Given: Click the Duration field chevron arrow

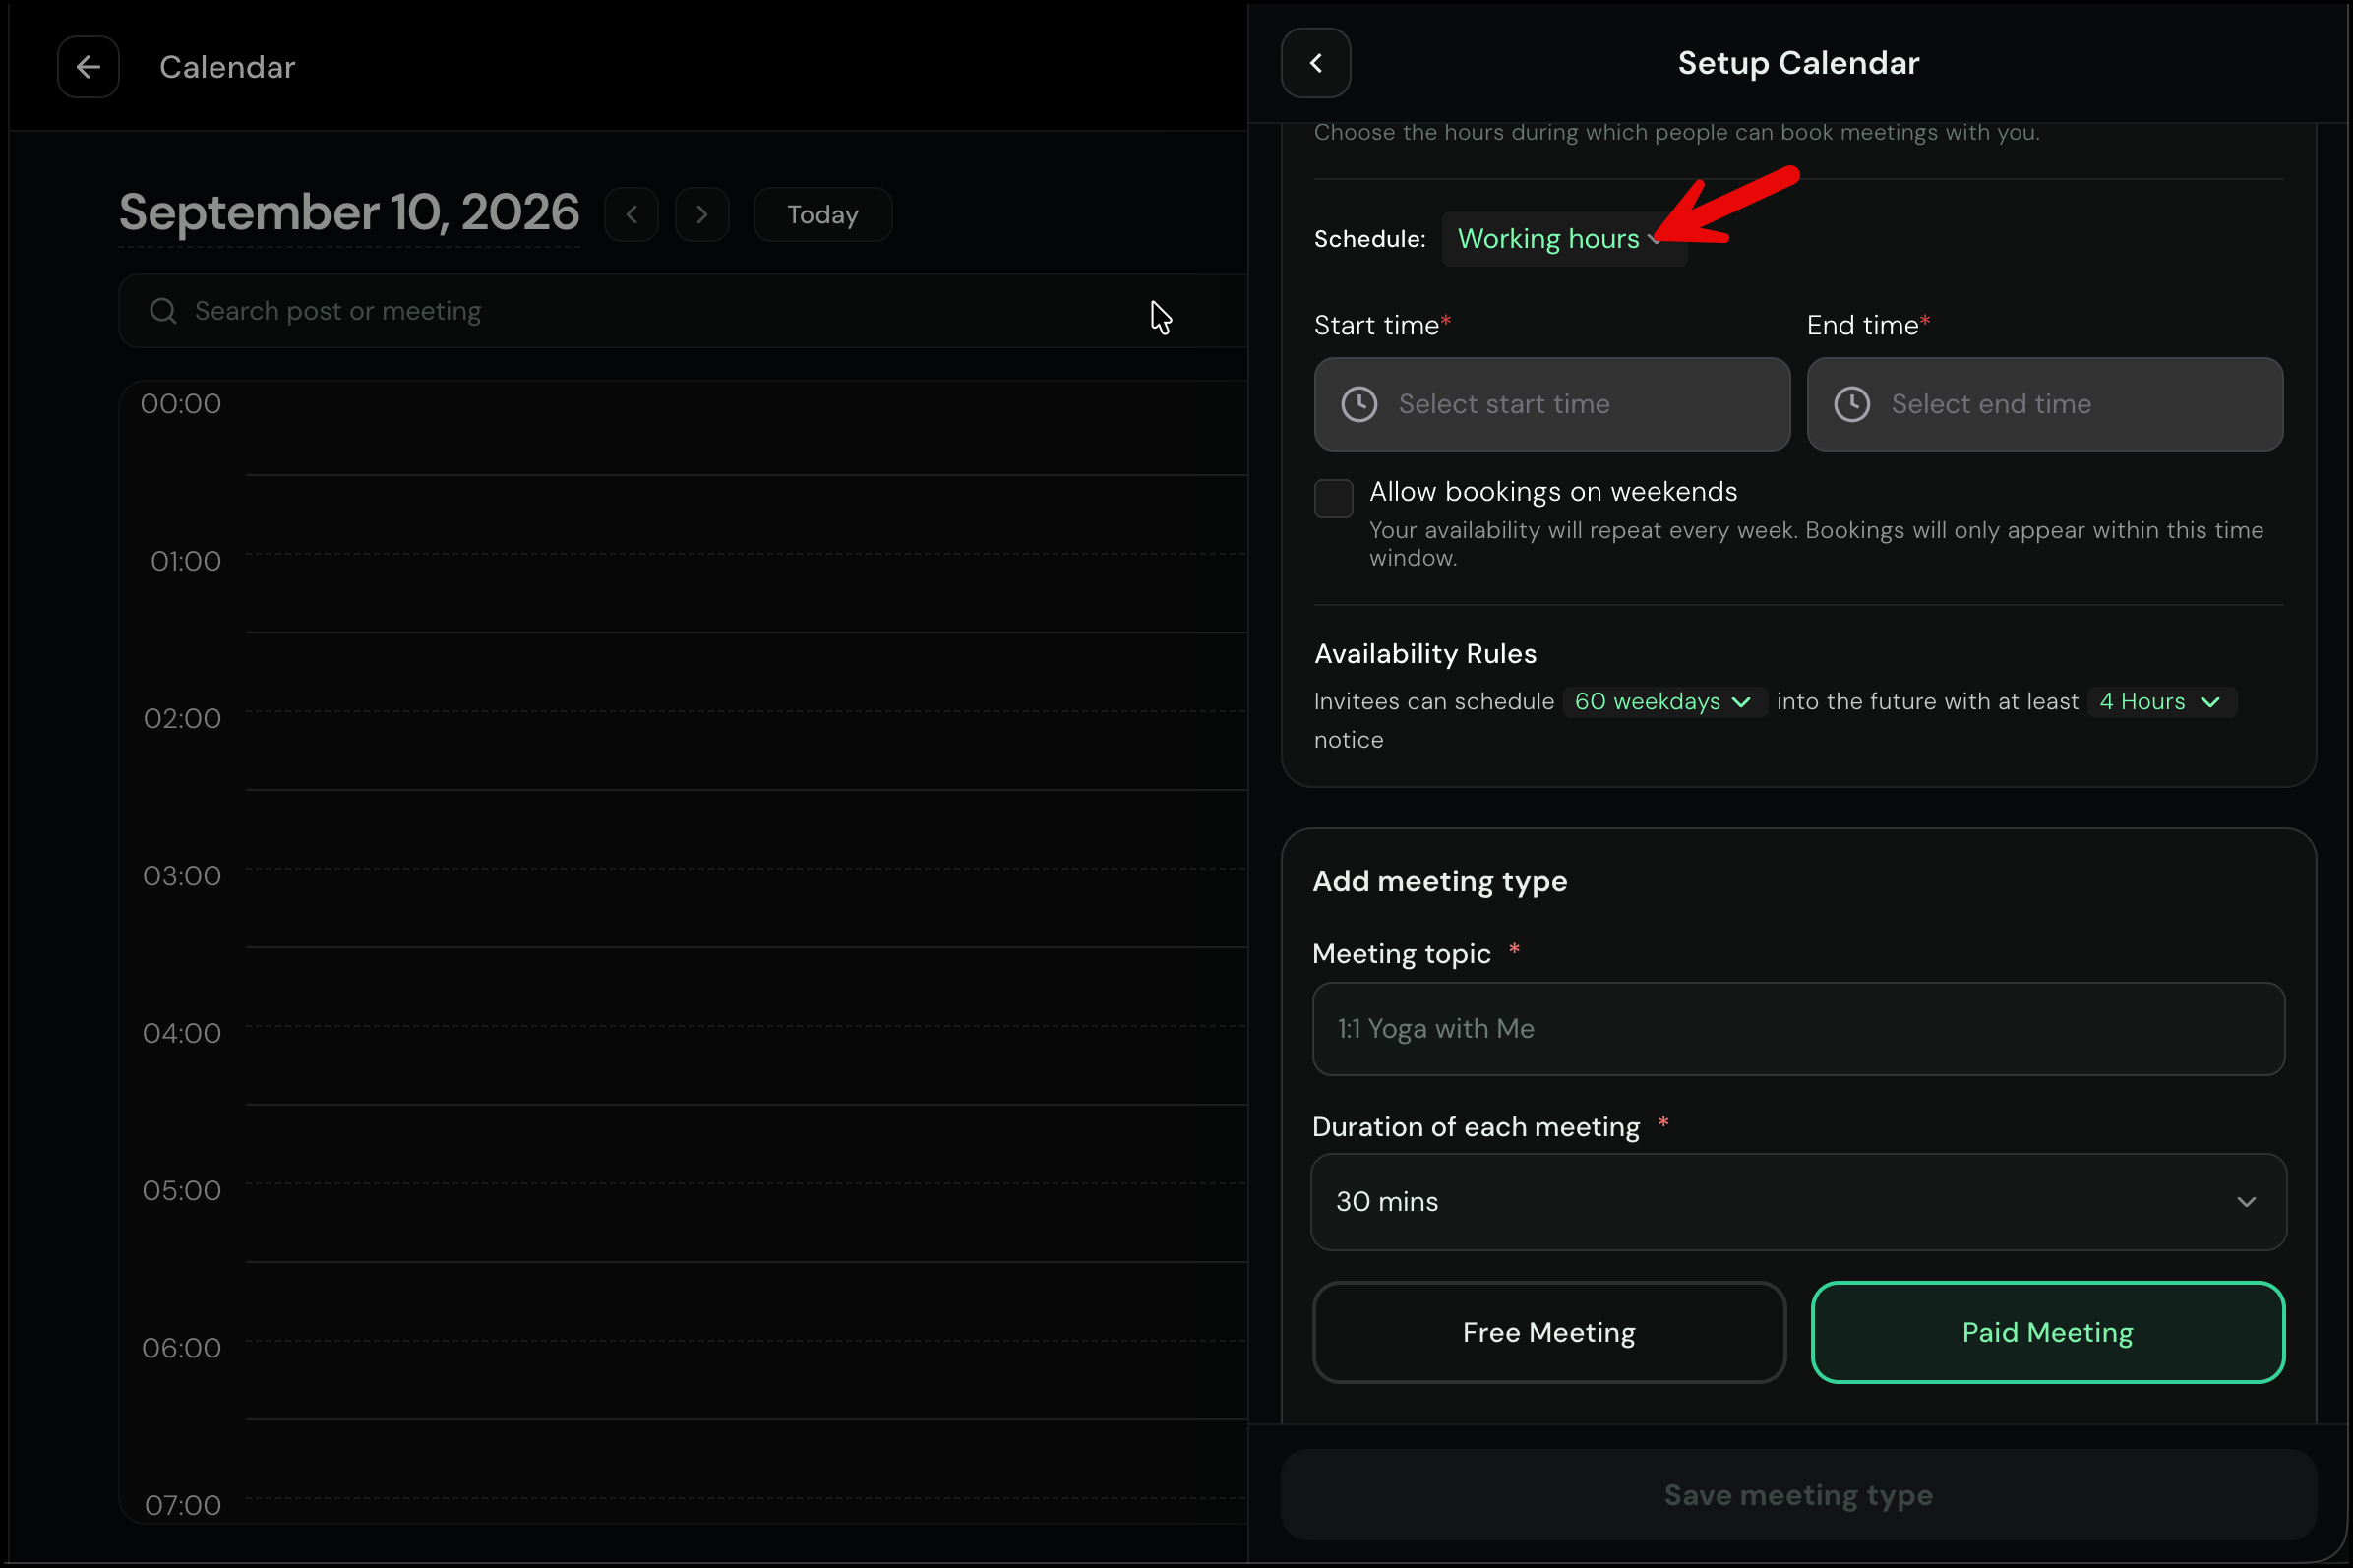Looking at the screenshot, I should (2246, 1202).
